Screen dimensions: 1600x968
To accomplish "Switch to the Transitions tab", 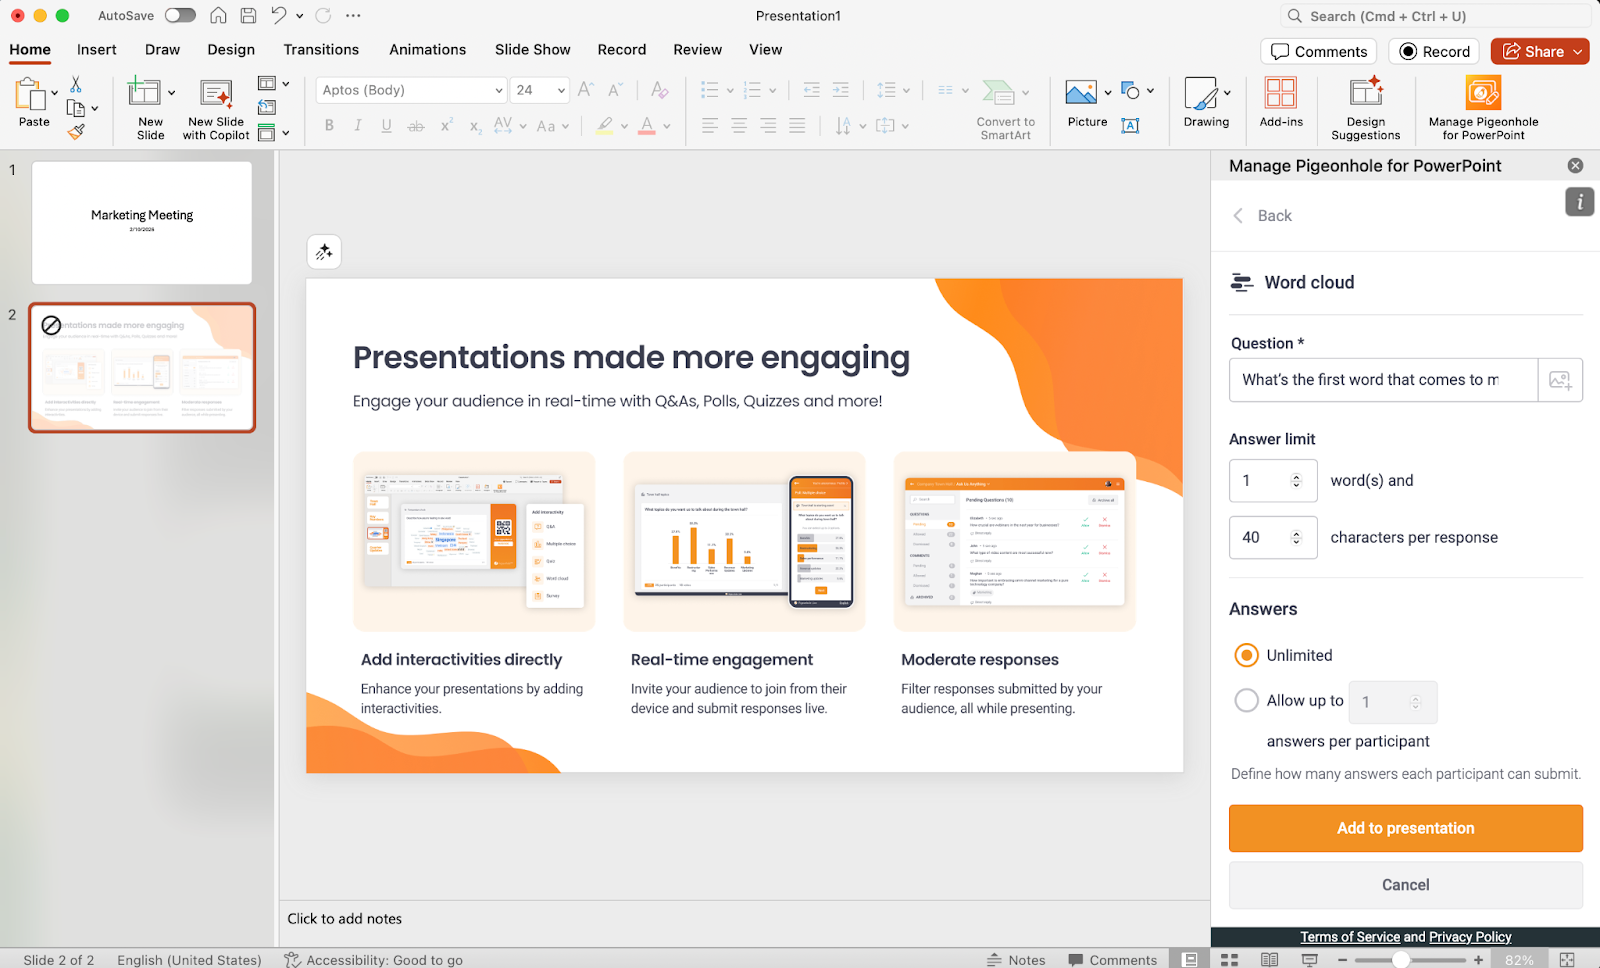I will coord(321,49).
